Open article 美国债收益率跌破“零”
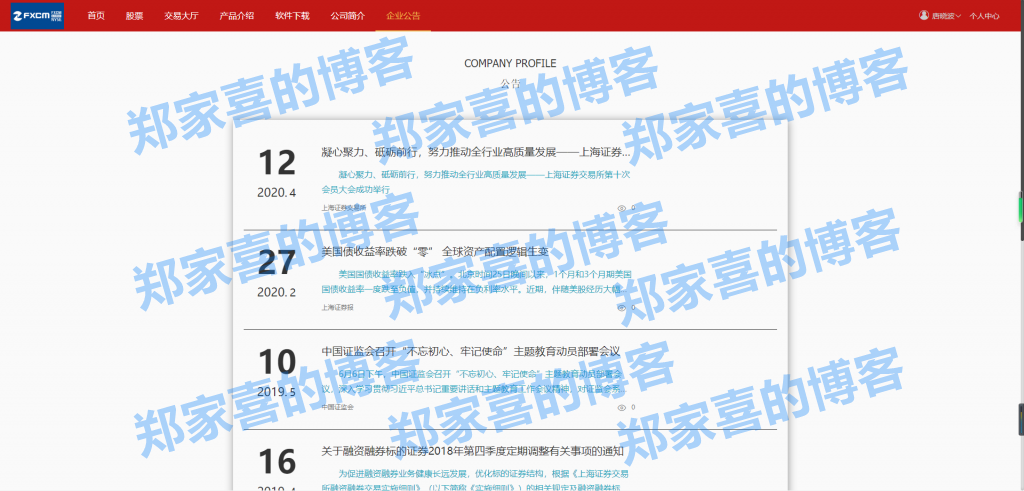Image resolution: width=1024 pixels, height=491 pixels. [434, 252]
